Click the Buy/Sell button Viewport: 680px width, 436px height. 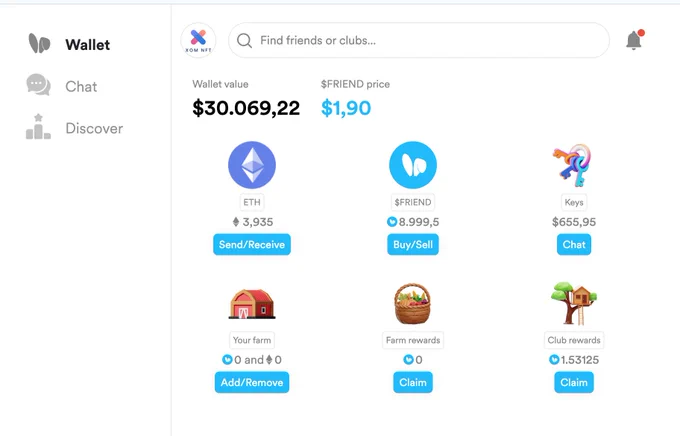tap(413, 245)
